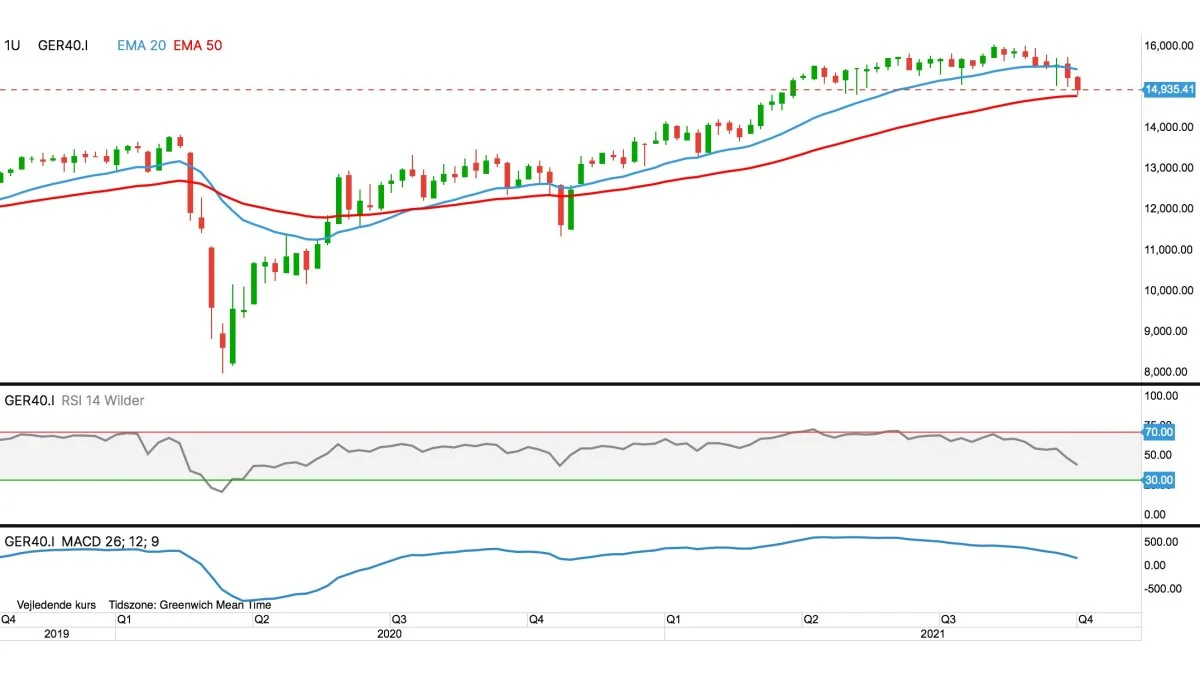The height and width of the screenshot is (674, 1200).
Task: Select the 2021 label on timeline
Action: click(x=931, y=633)
